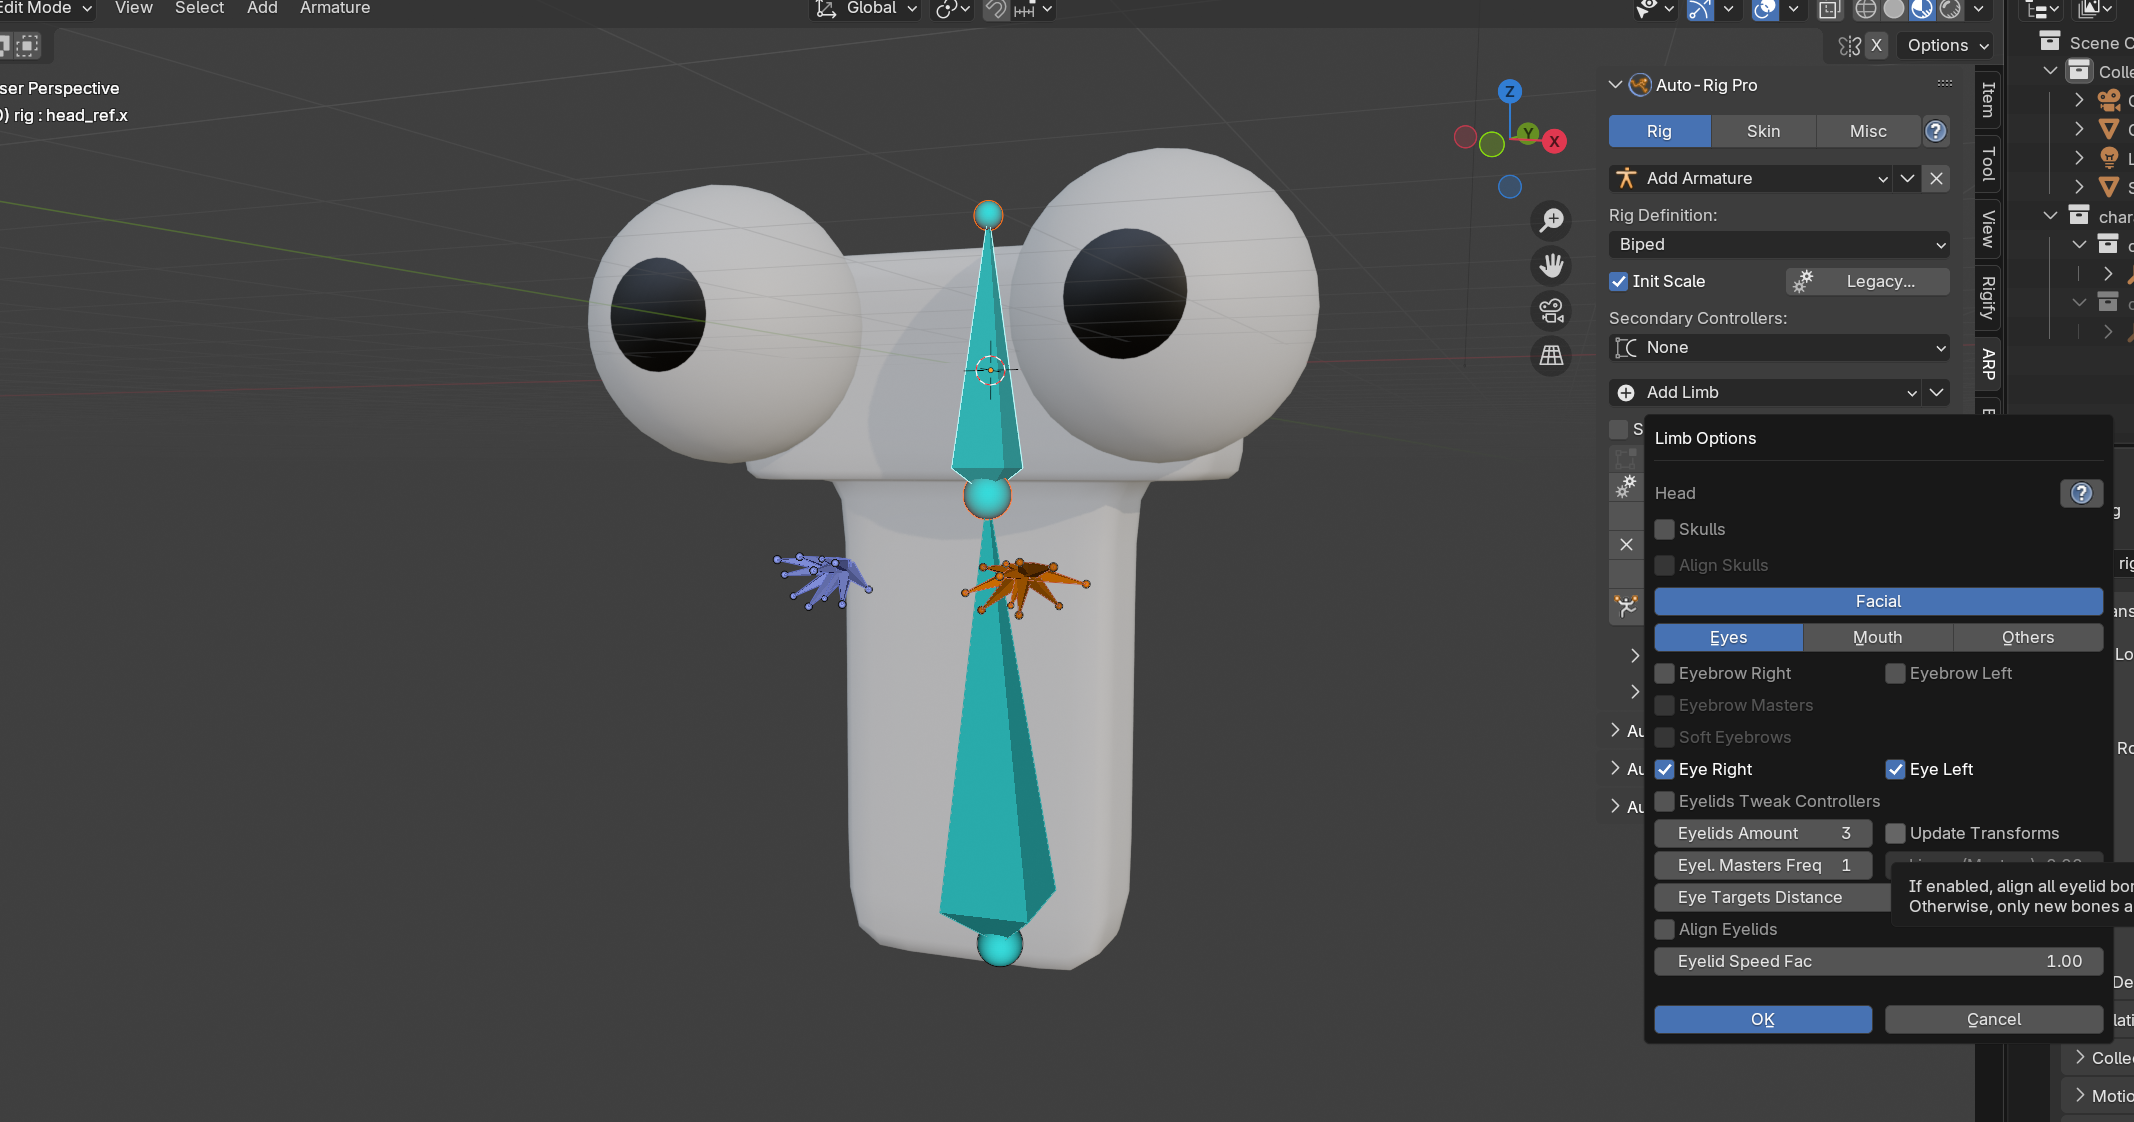
Task: Click Cancel in Limb Options
Action: (x=1993, y=1019)
